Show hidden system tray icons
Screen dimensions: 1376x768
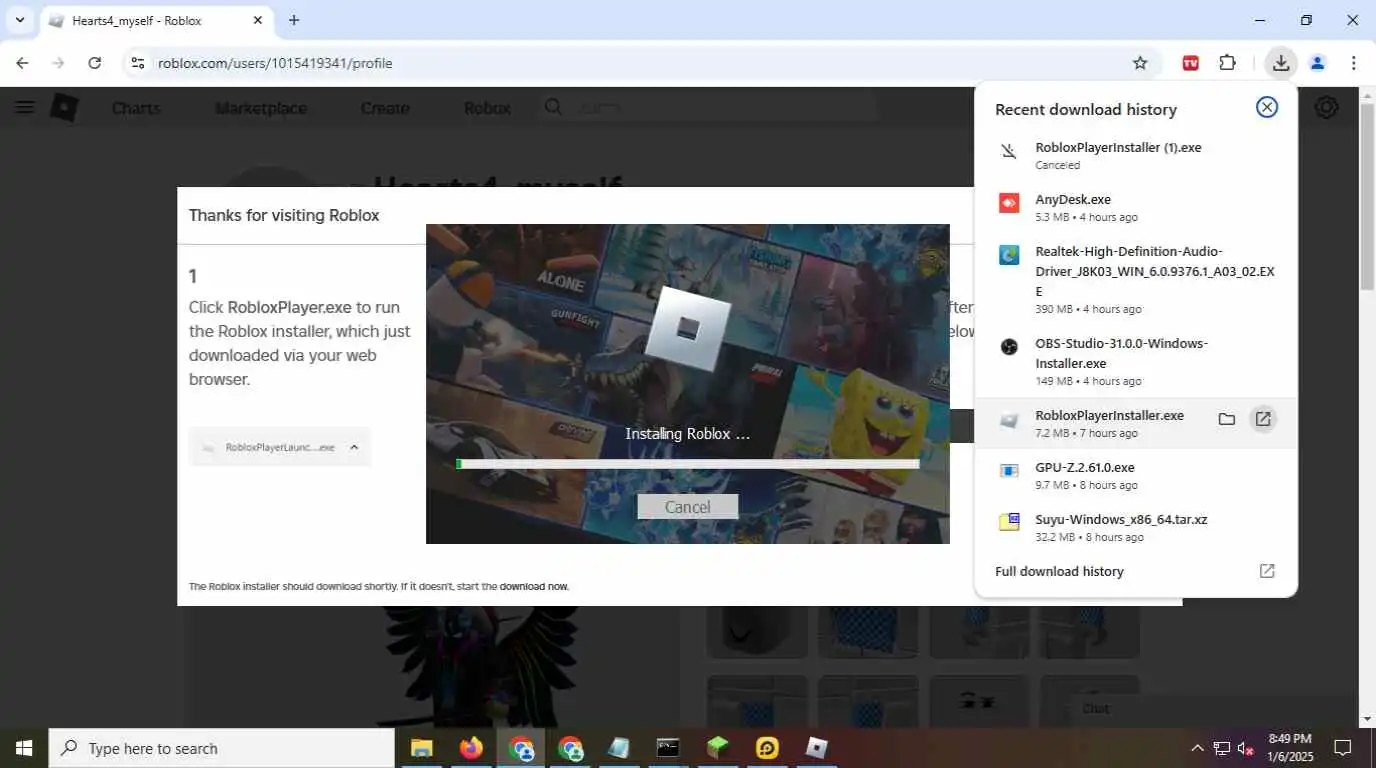pyautogui.click(x=1197, y=748)
